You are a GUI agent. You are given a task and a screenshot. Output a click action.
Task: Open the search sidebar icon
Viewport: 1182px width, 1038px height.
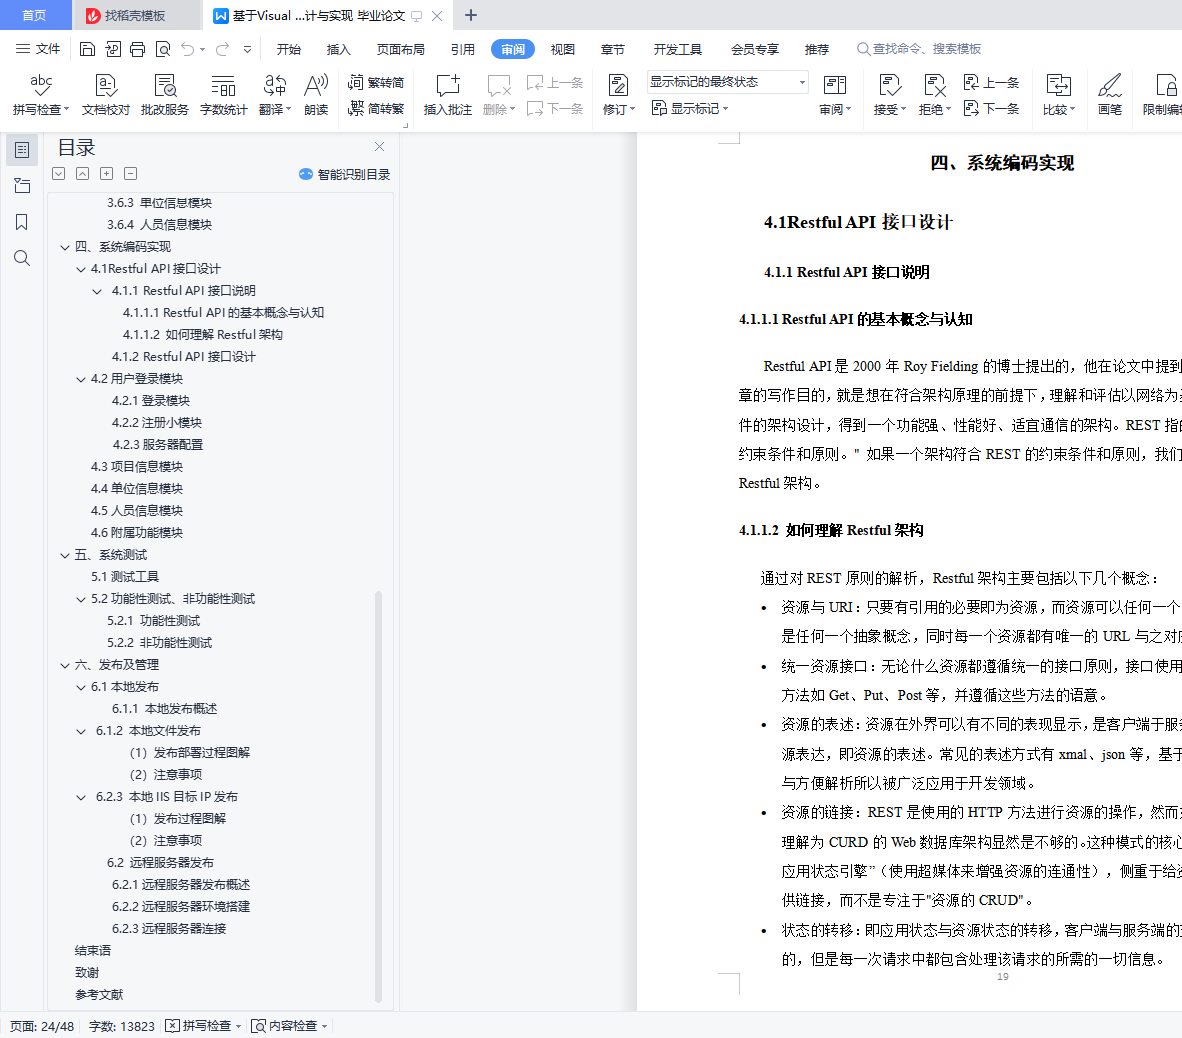[22, 258]
